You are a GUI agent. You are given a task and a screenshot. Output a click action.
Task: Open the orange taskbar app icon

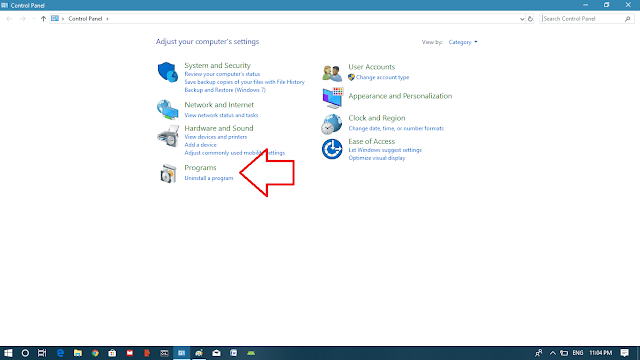point(147,353)
